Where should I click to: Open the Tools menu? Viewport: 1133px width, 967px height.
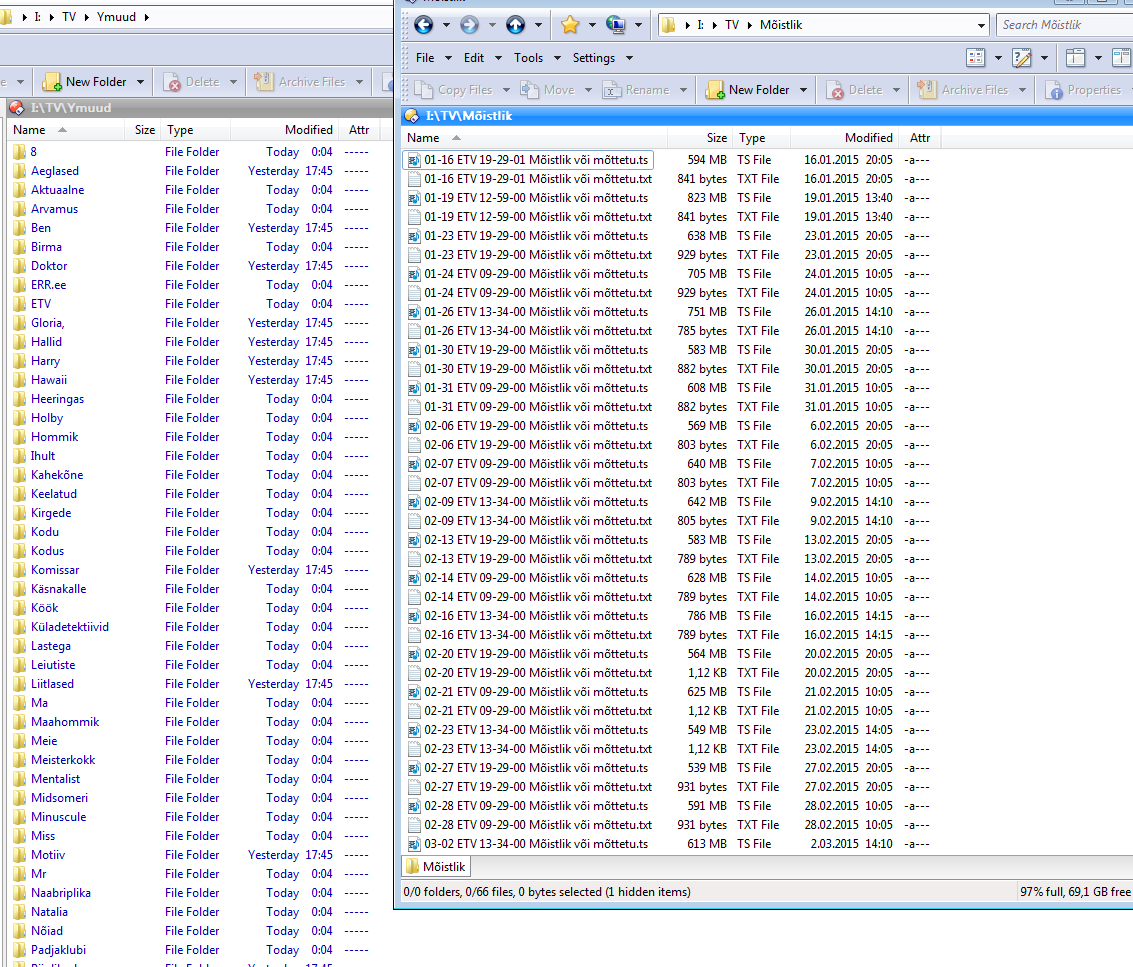pyautogui.click(x=528, y=58)
